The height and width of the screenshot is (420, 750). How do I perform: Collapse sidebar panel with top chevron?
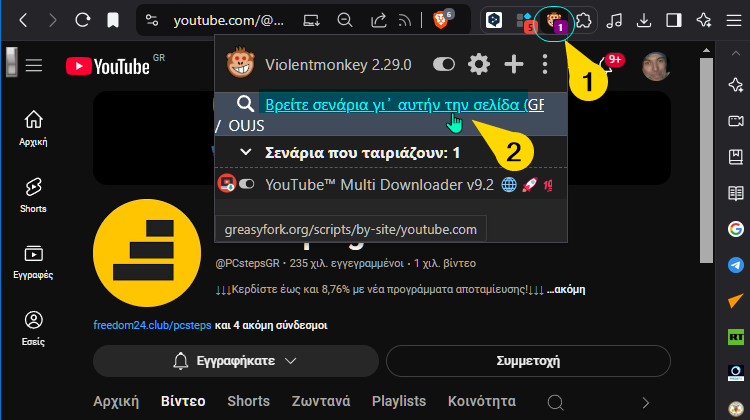[x=736, y=54]
